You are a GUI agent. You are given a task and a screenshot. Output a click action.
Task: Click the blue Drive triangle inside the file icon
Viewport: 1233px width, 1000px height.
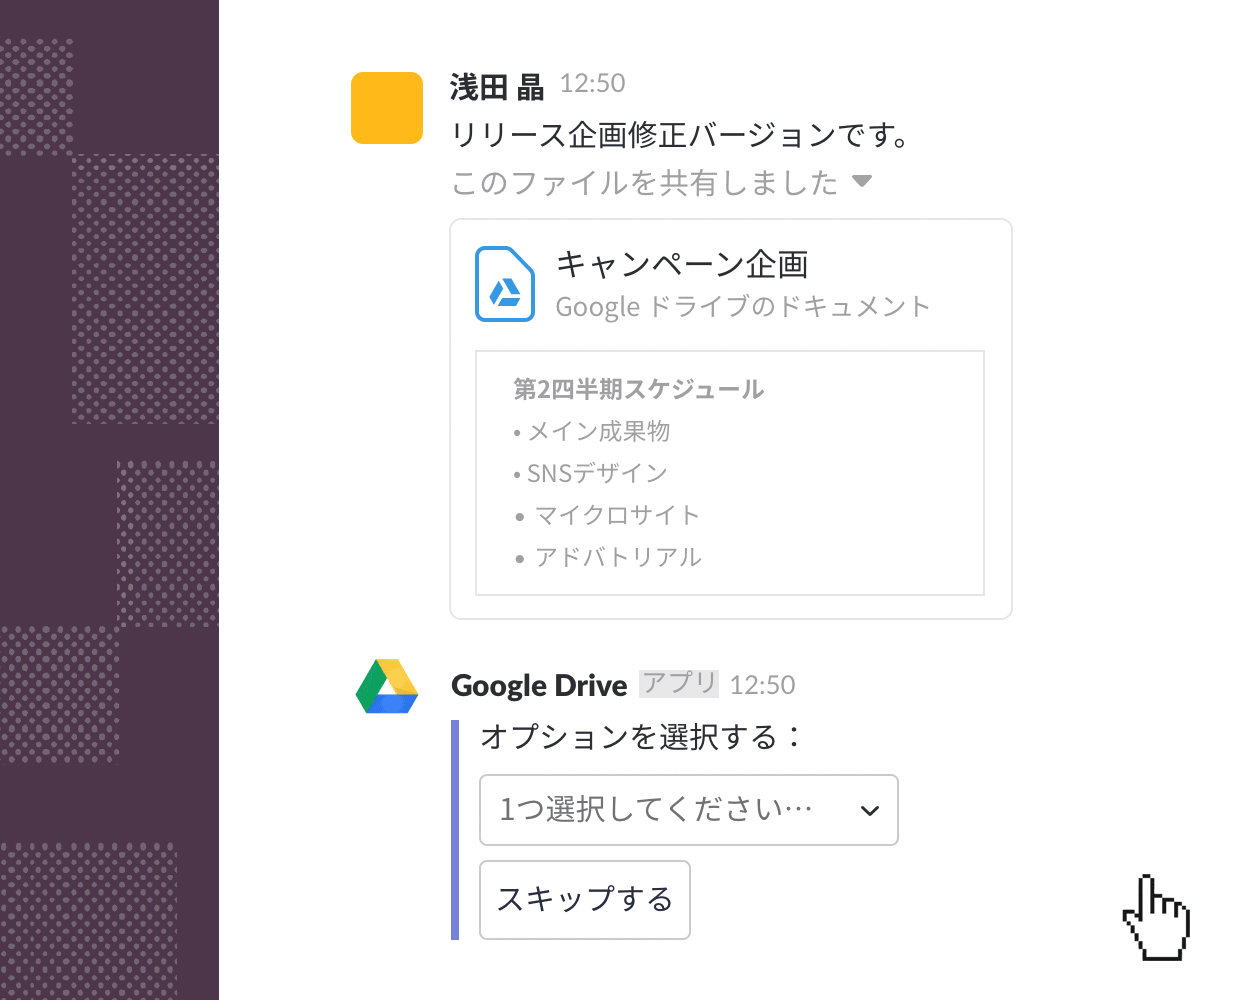pos(505,290)
